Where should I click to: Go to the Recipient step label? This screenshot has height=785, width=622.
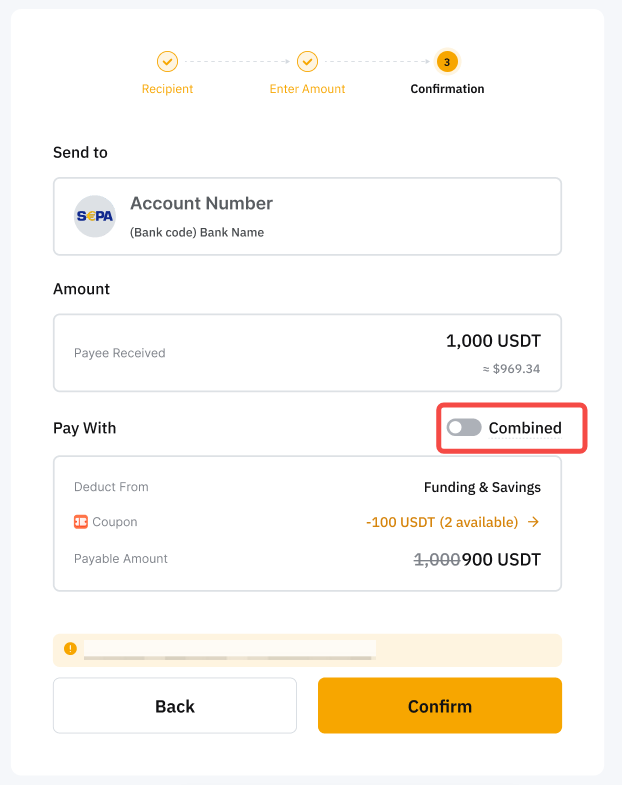(167, 89)
